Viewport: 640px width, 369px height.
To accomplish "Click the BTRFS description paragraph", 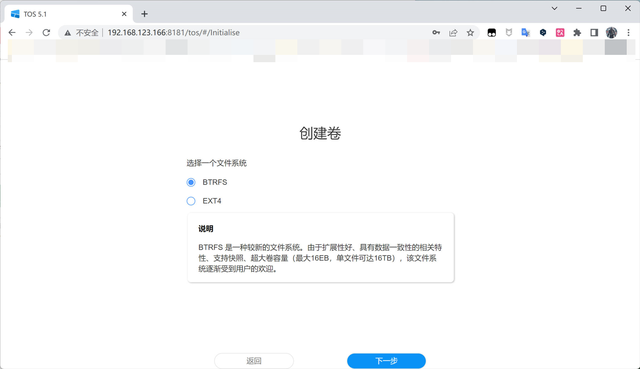I will 320,258.
